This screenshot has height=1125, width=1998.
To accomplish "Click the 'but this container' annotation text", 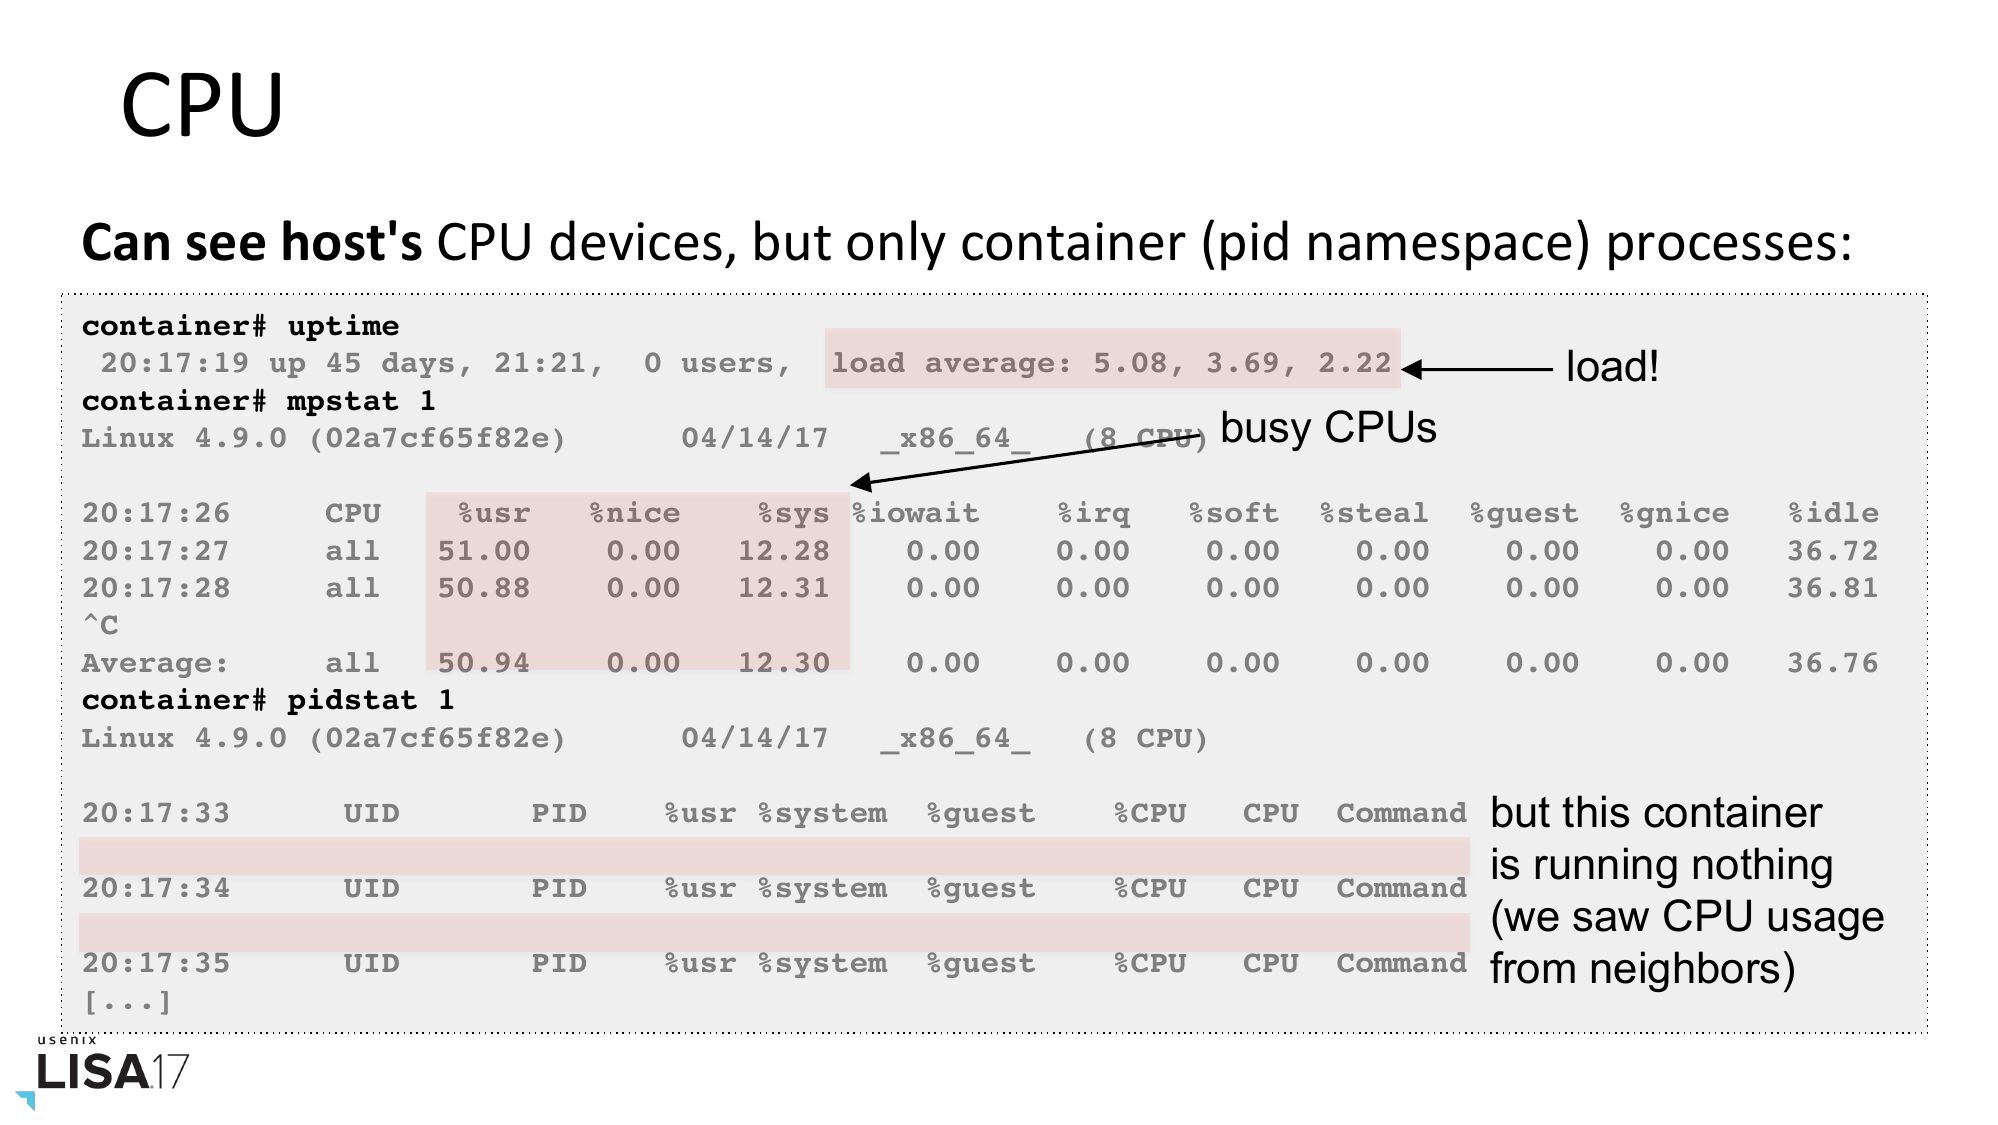I will click(1656, 813).
